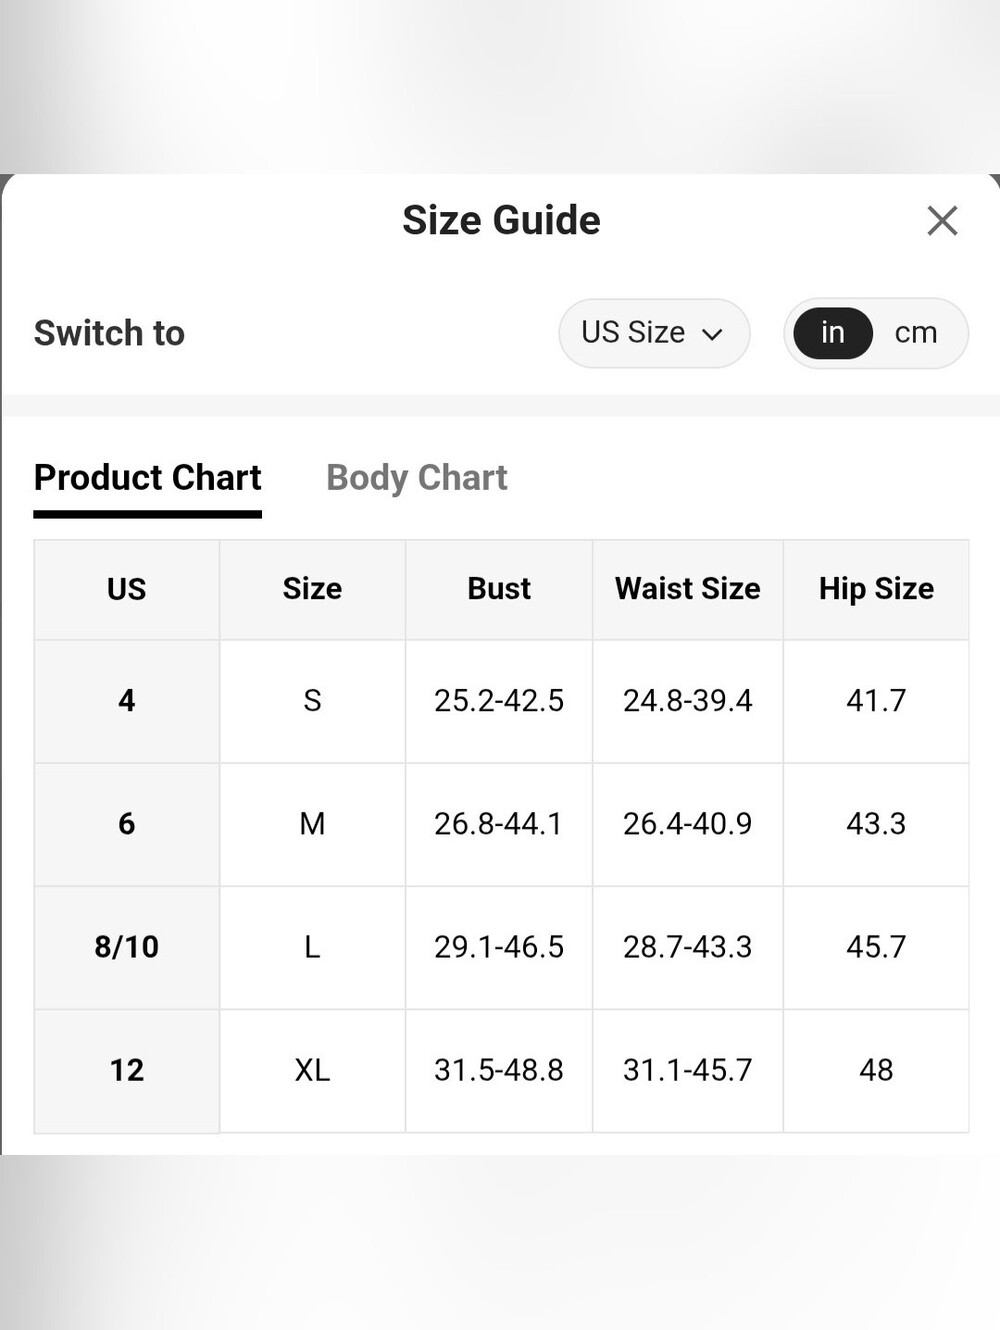Click the US column header
The height and width of the screenshot is (1330, 1000).
(x=127, y=589)
